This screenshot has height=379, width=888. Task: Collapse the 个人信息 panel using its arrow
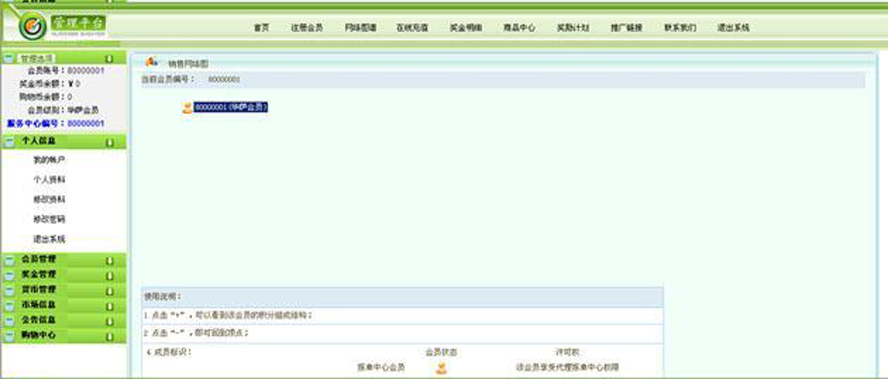(109, 142)
